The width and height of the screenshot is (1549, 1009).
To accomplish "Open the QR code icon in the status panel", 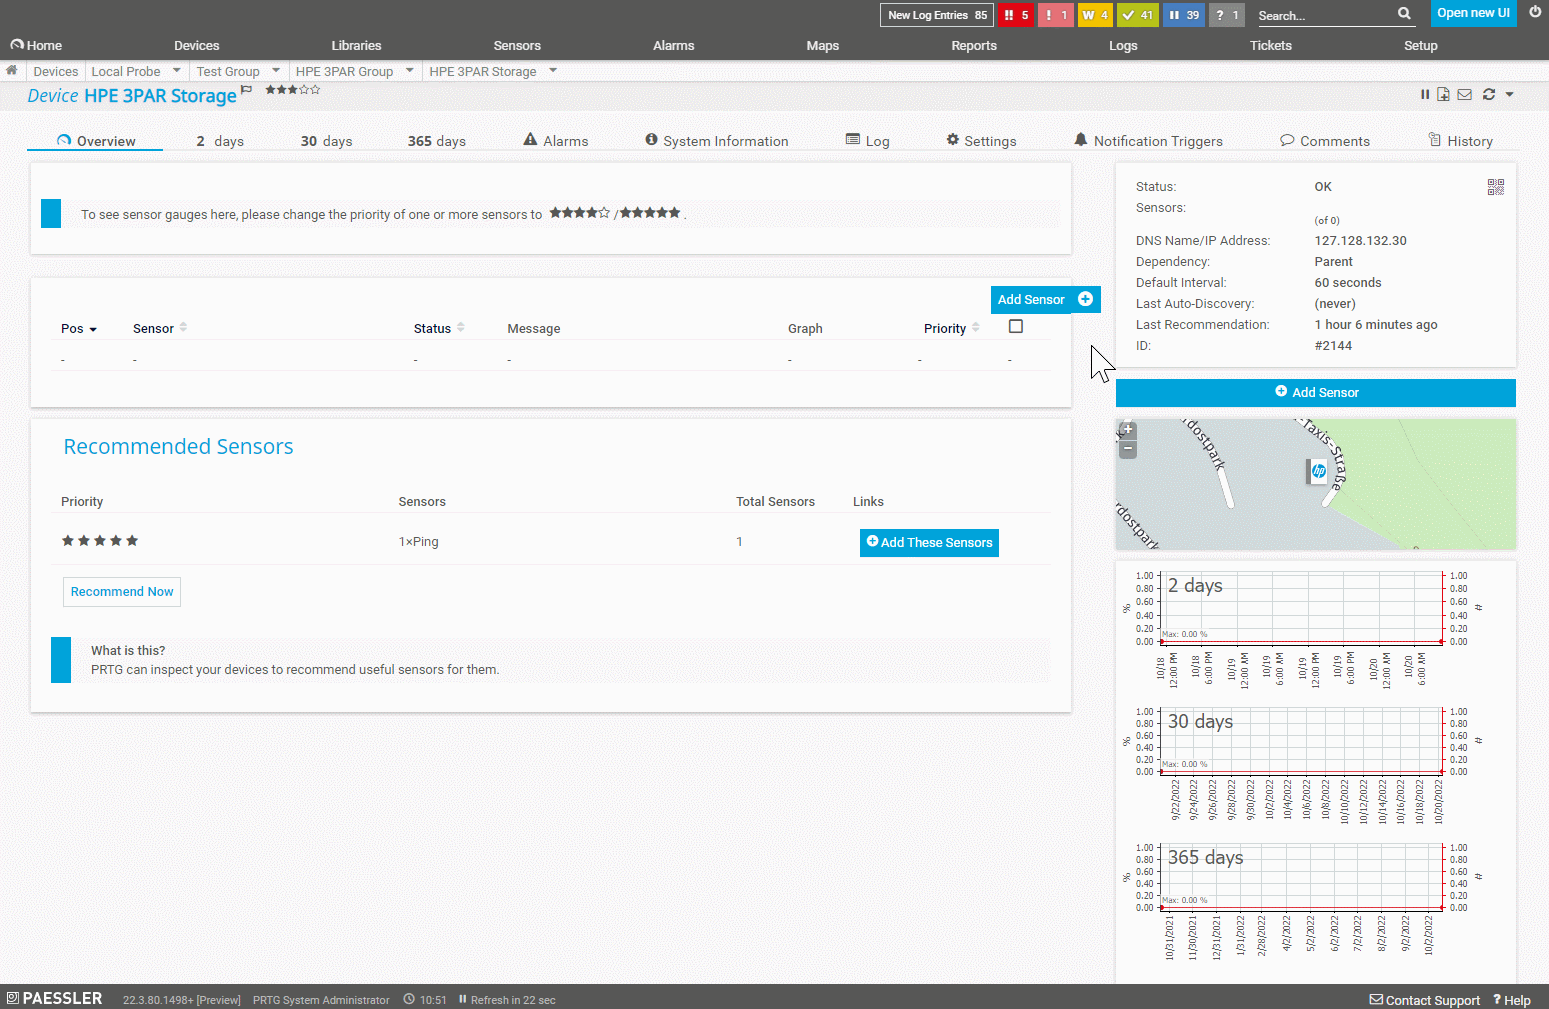I will coord(1495,187).
